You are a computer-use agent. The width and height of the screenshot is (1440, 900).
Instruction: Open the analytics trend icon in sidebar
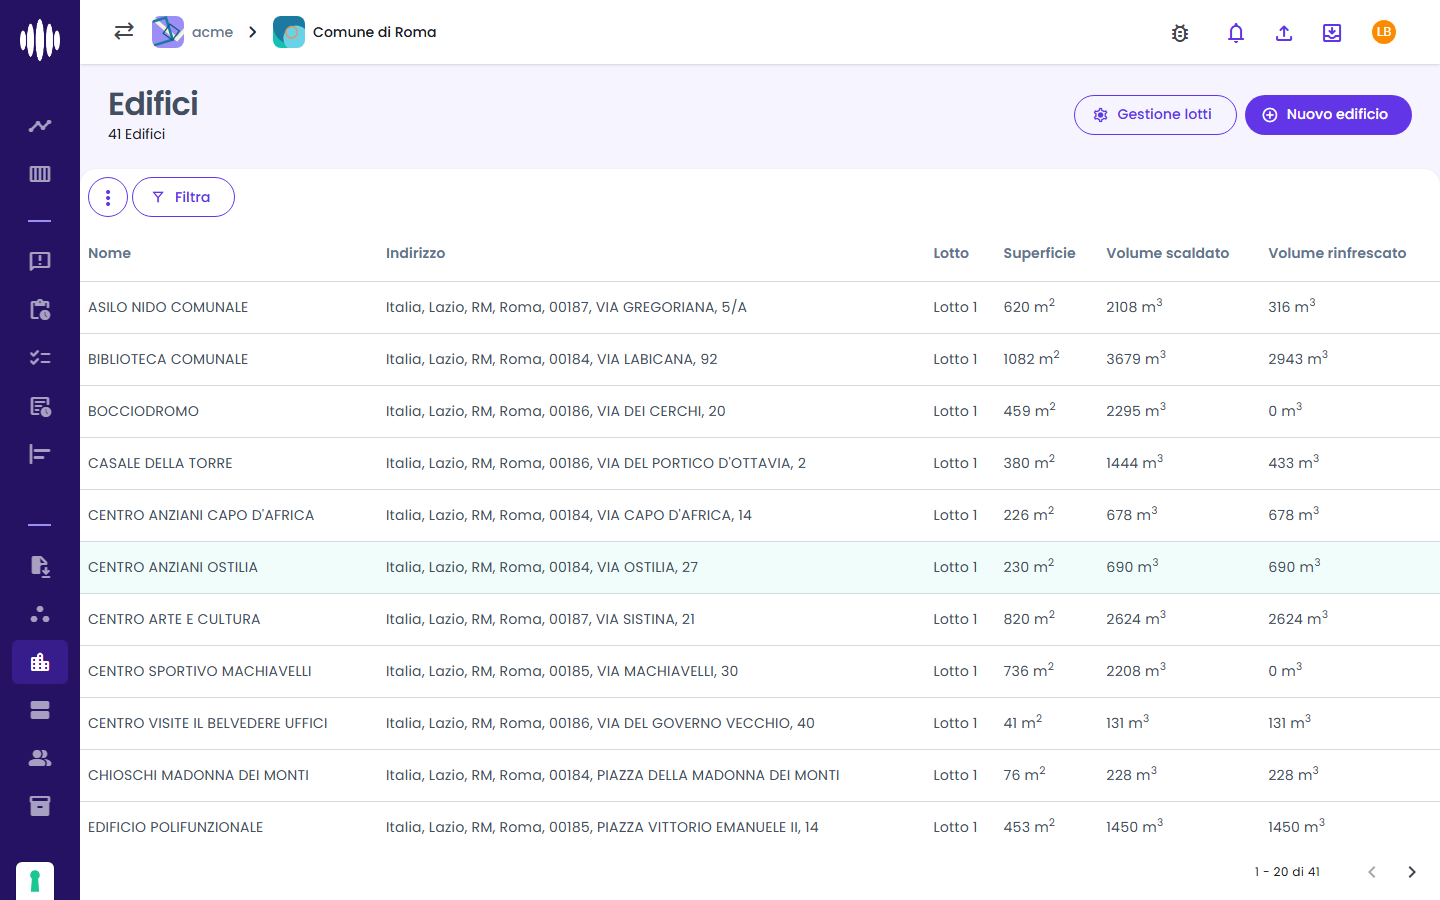(x=40, y=126)
